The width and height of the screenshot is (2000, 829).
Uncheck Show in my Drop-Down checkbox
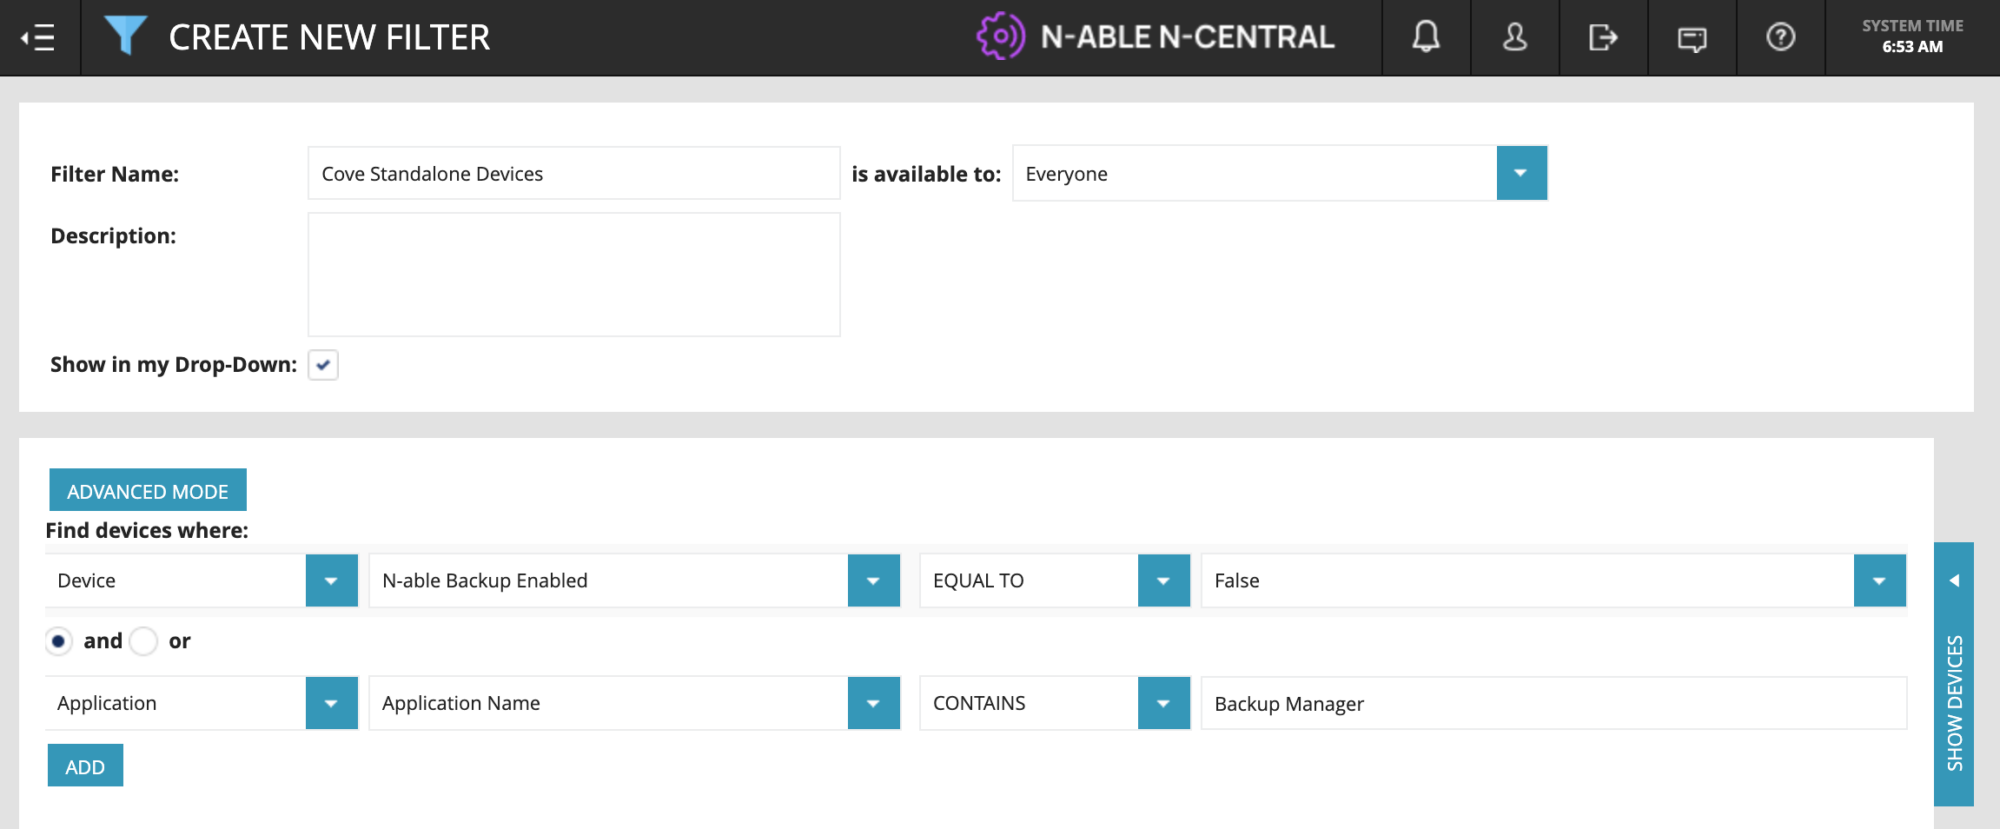coord(323,365)
